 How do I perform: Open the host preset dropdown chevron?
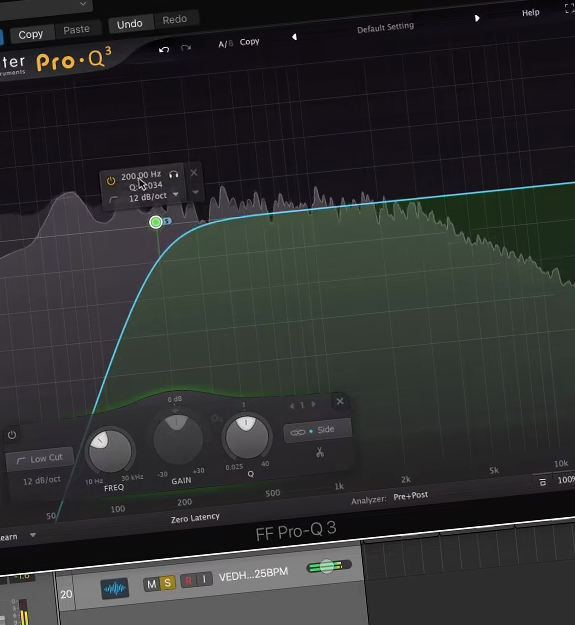(83, 4)
